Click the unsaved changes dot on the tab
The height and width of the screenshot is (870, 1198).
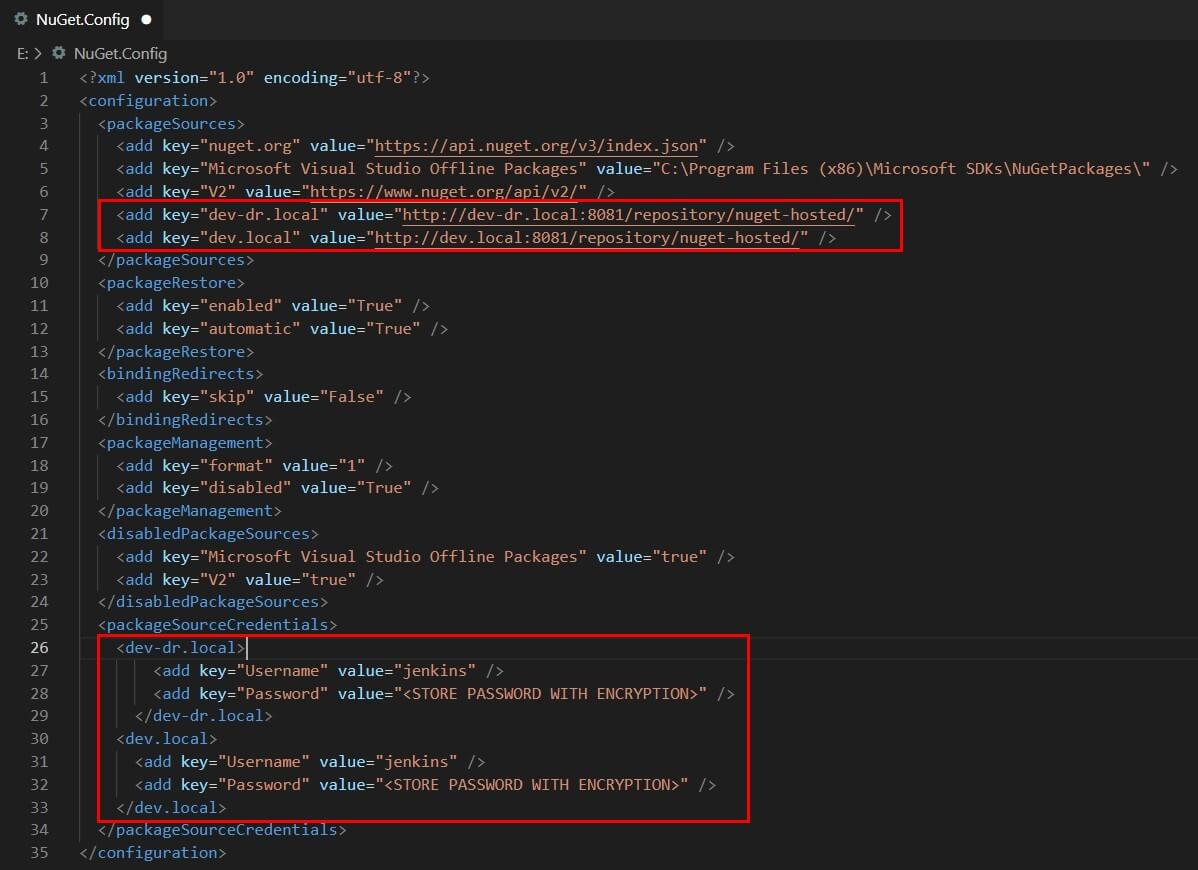[146, 19]
